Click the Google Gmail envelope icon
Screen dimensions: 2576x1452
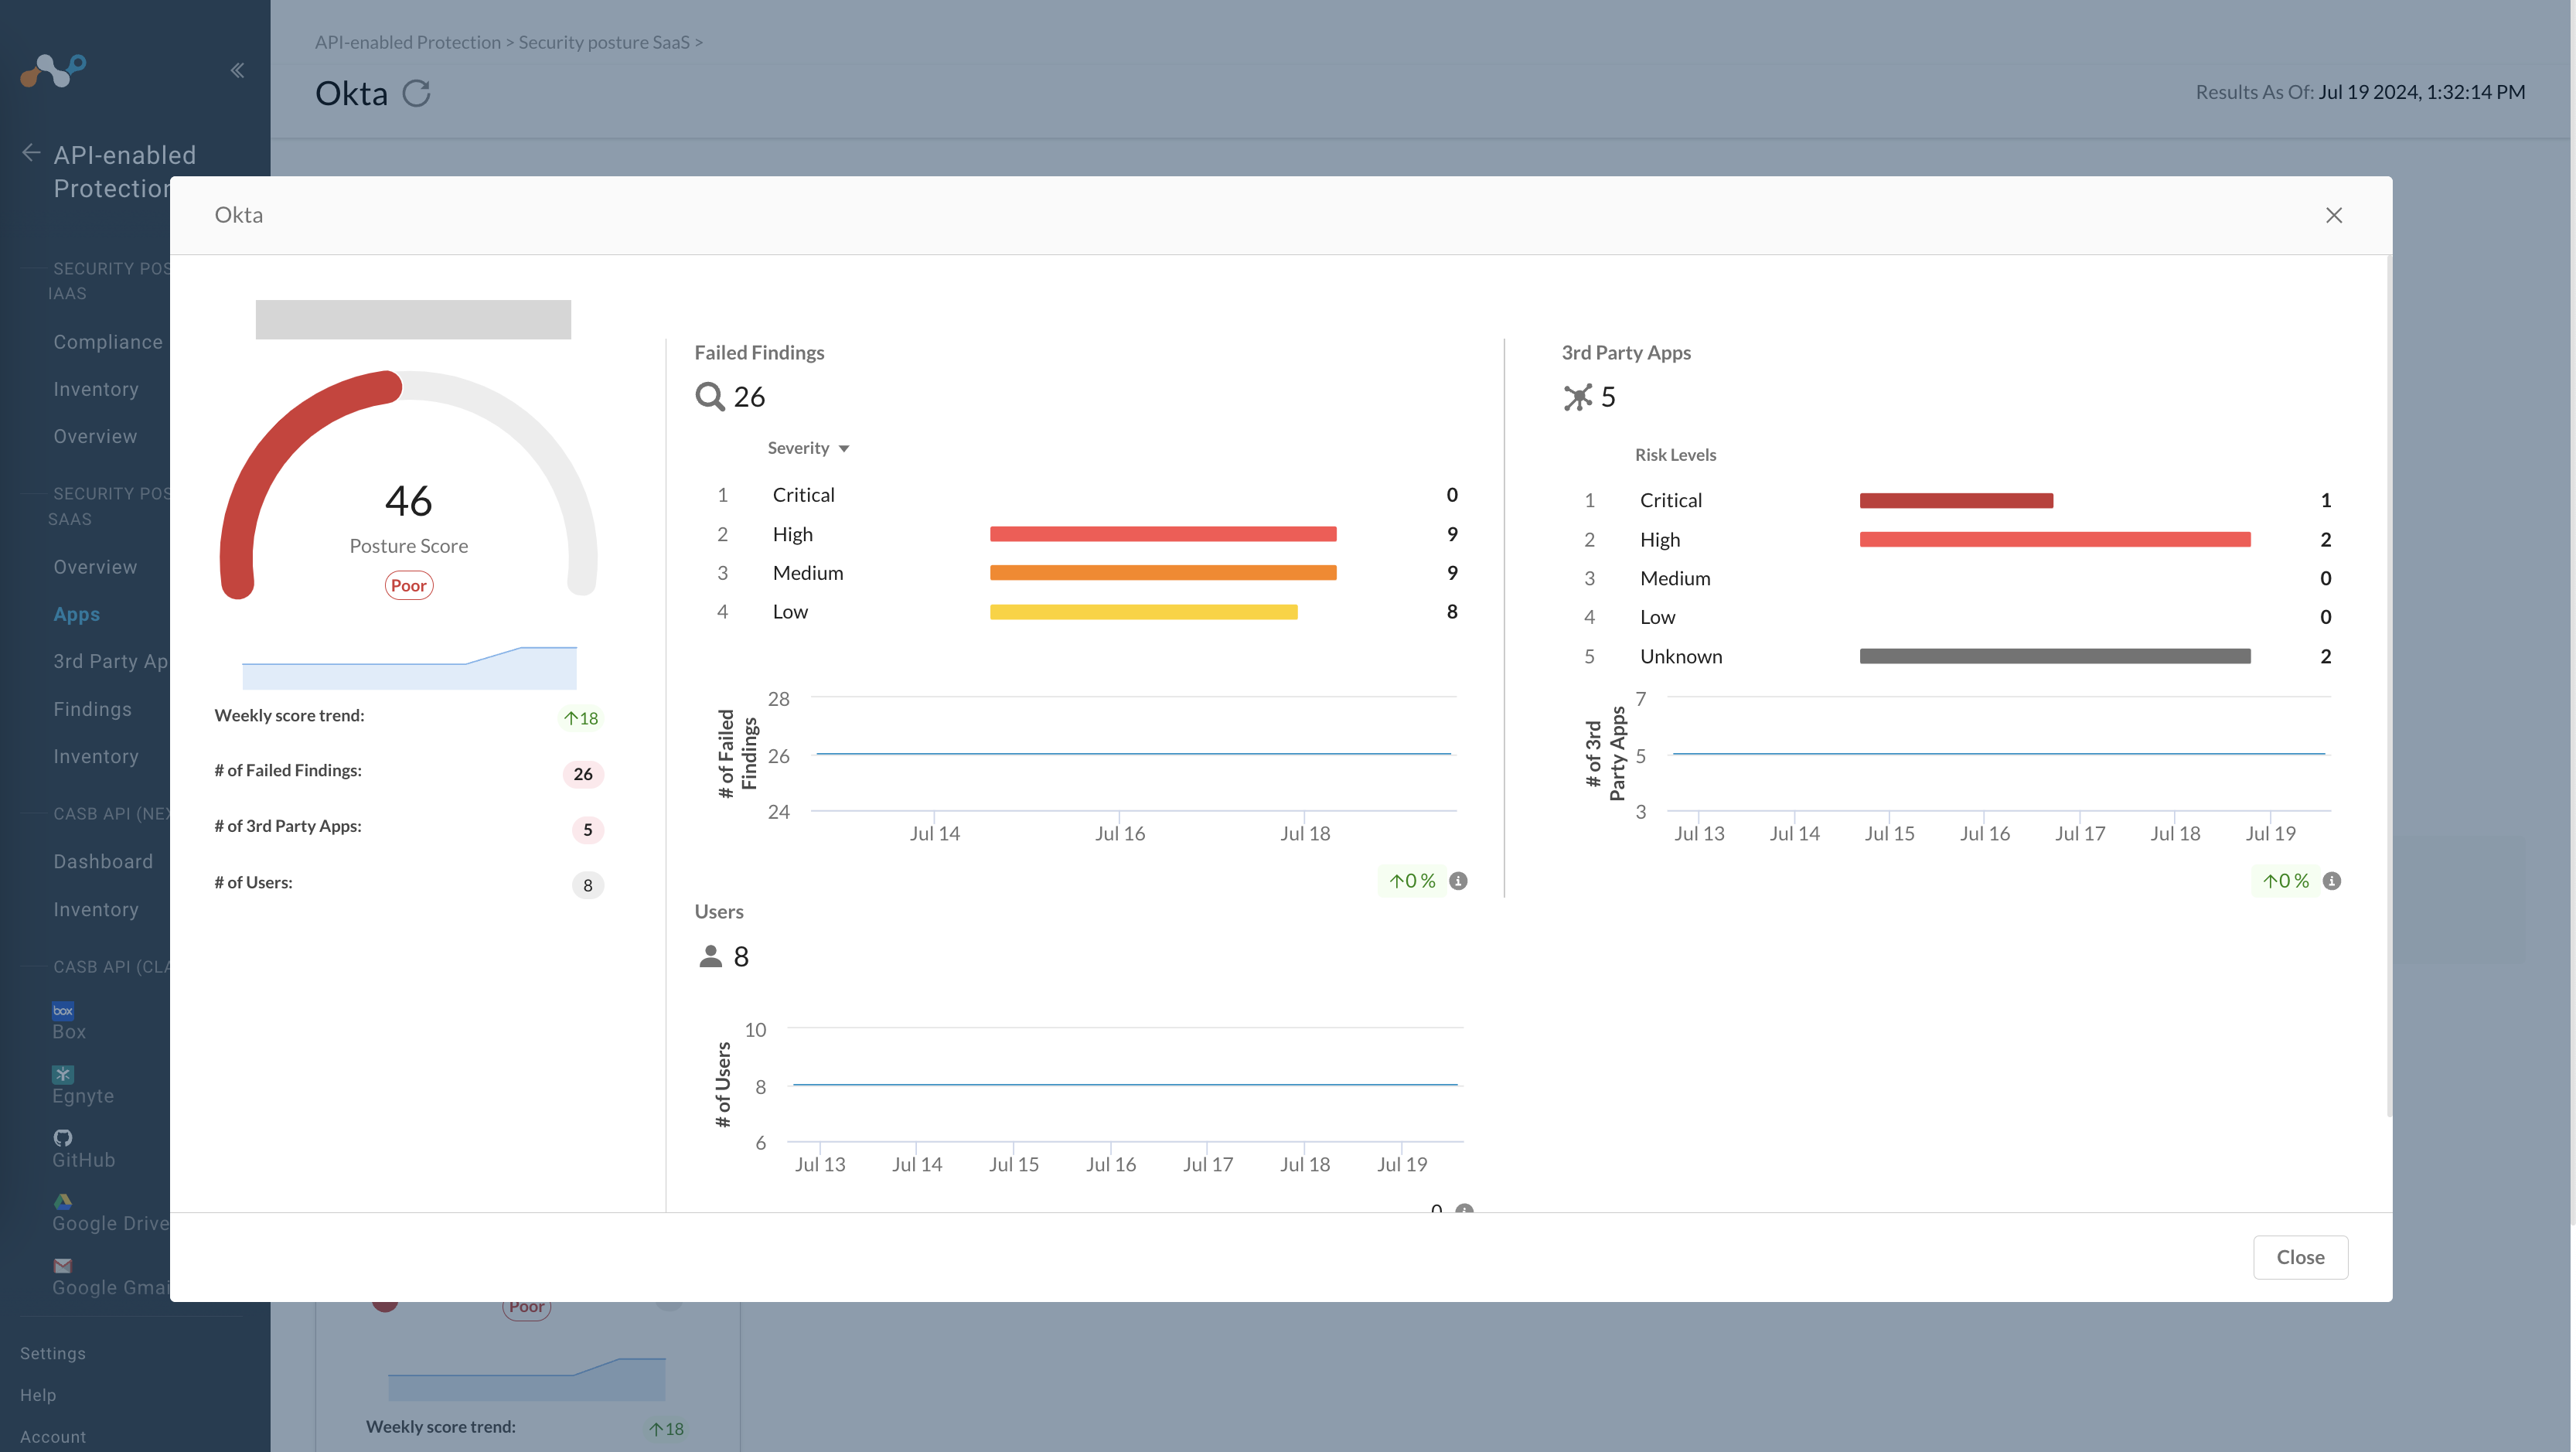click(62, 1265)
